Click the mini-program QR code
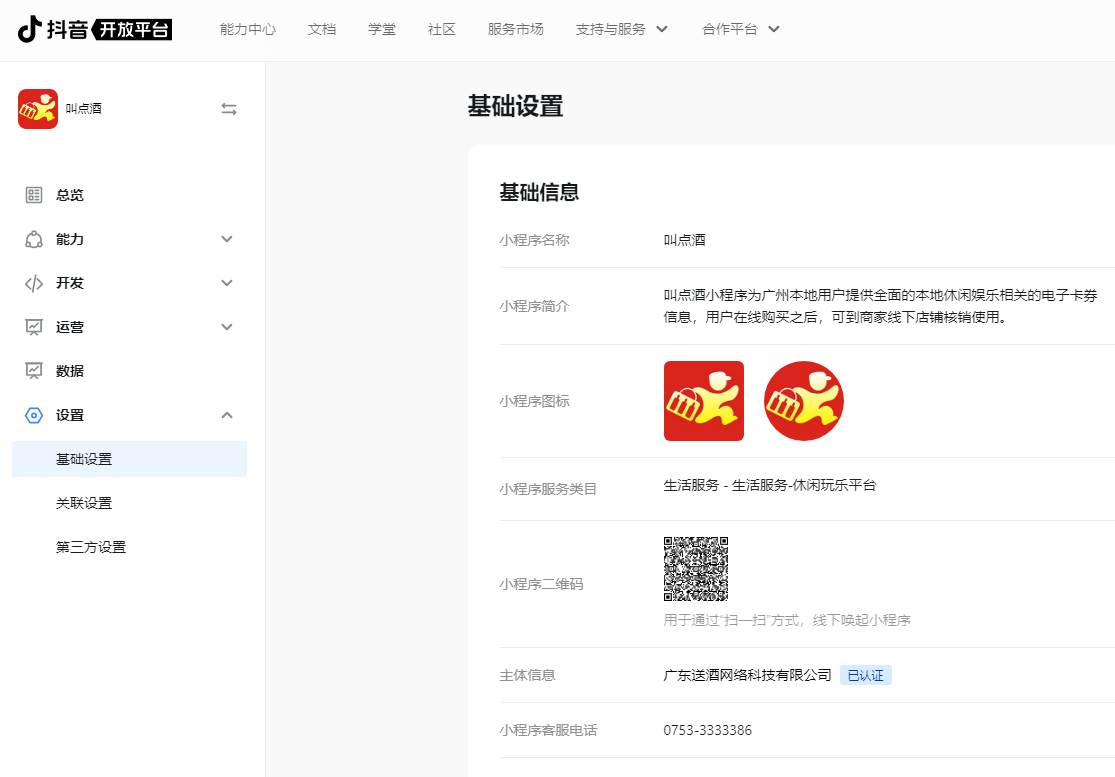Viewport: 1115px width, 777px height. pos(696,569)
